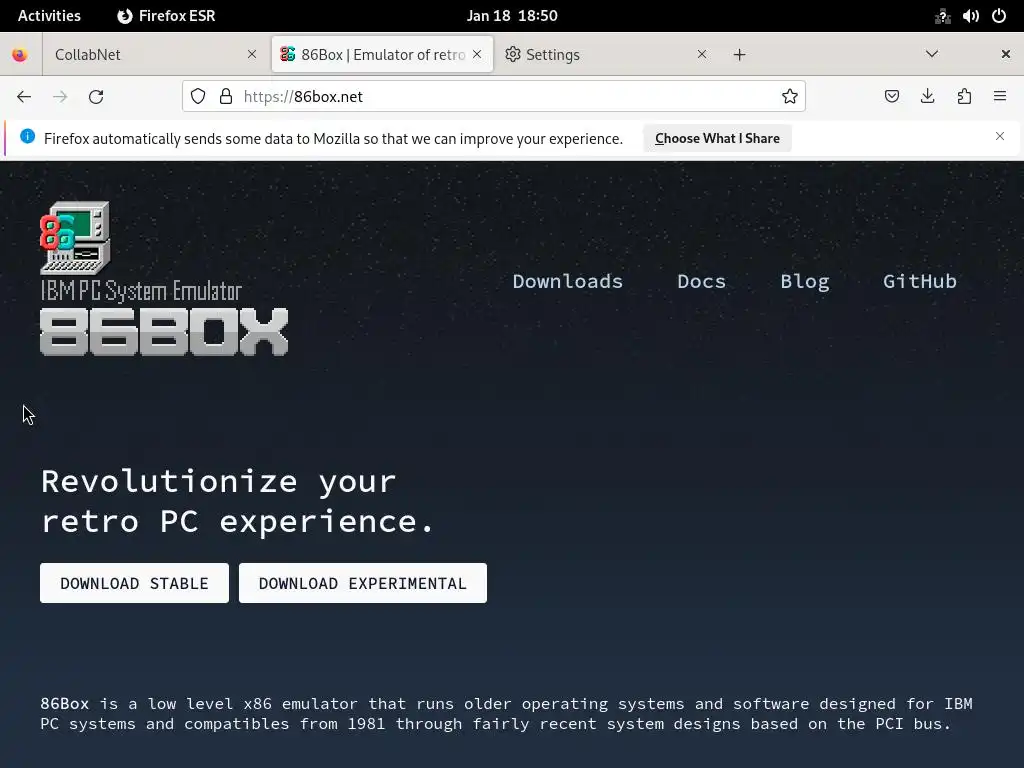The width and height of the screenshot is (1024, 768).
Task: Click the Choose What I Share button
Action: [x=717, y=138]
